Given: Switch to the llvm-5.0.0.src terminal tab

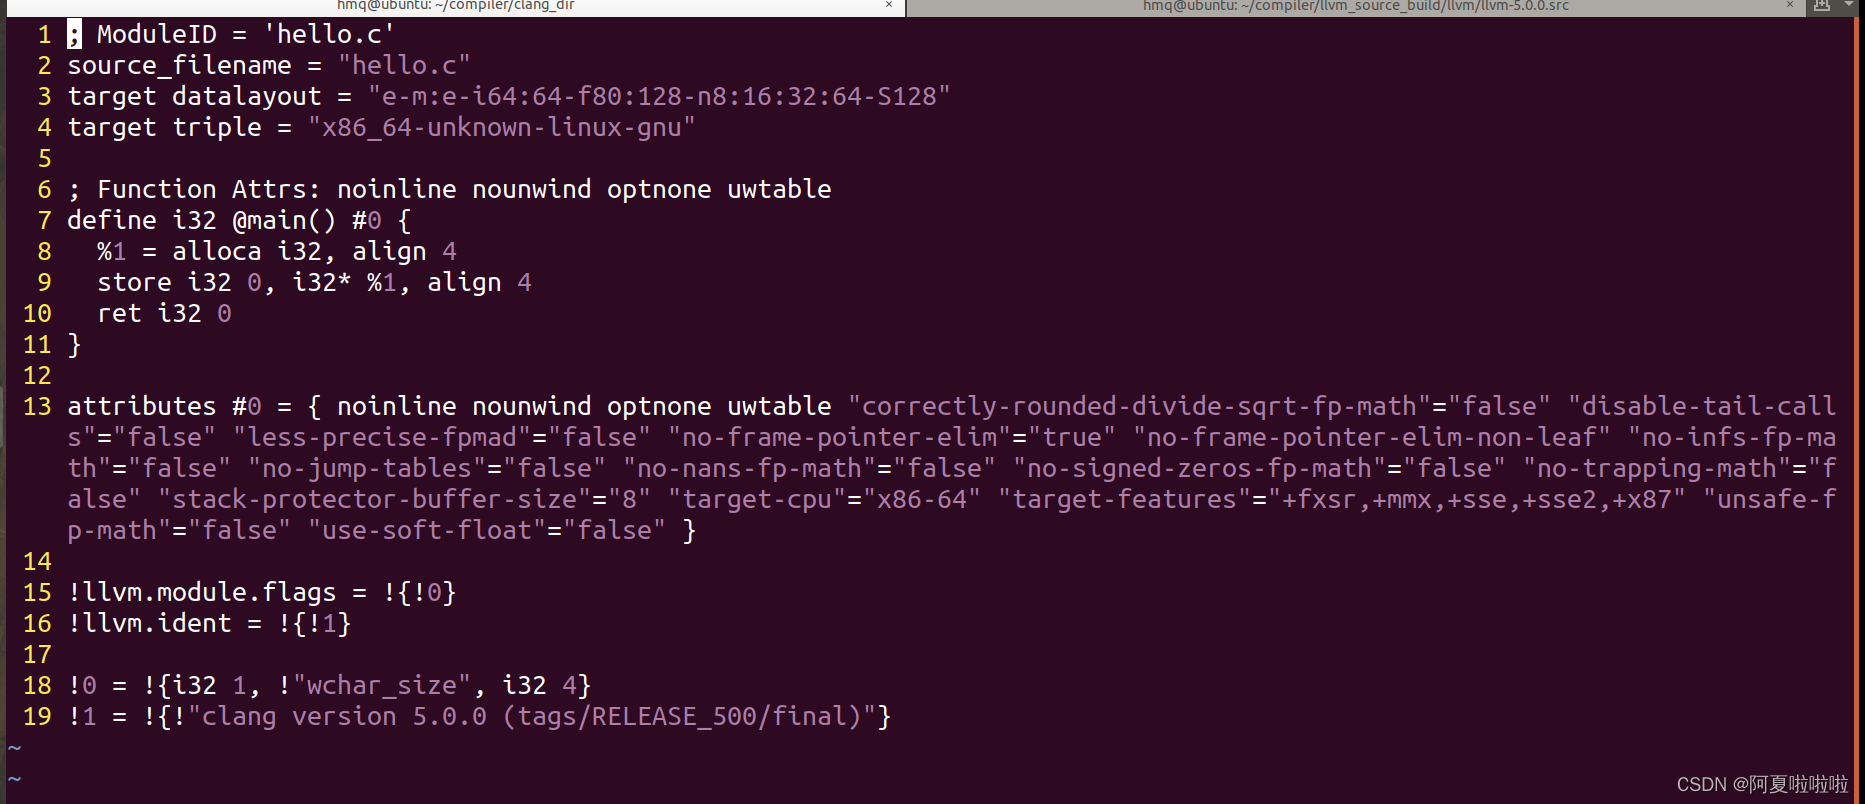Looking at the screenshot, I should [x=1356, y=6].
